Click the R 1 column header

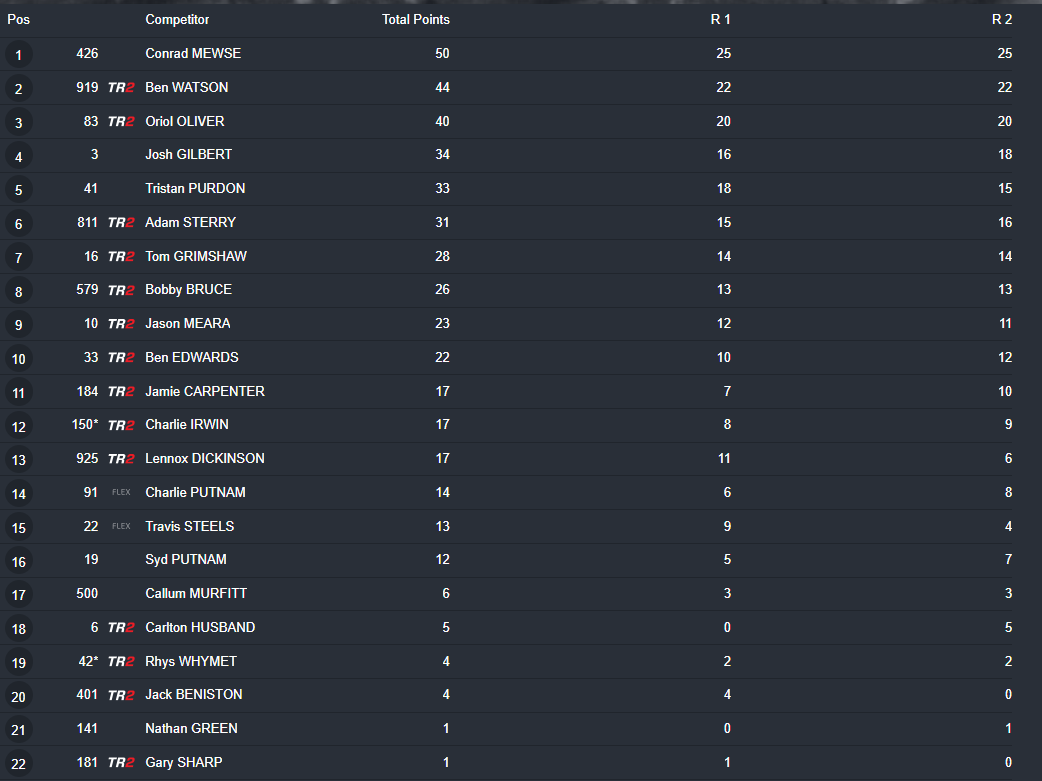tap(720, 19)
